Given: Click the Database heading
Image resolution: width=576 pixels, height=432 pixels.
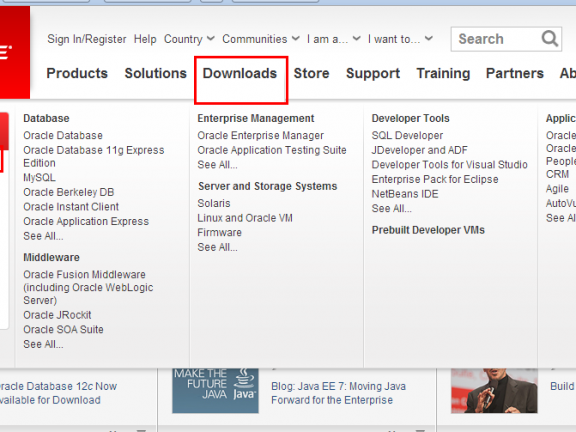Looking at the screenshot, I should (46, 118).
